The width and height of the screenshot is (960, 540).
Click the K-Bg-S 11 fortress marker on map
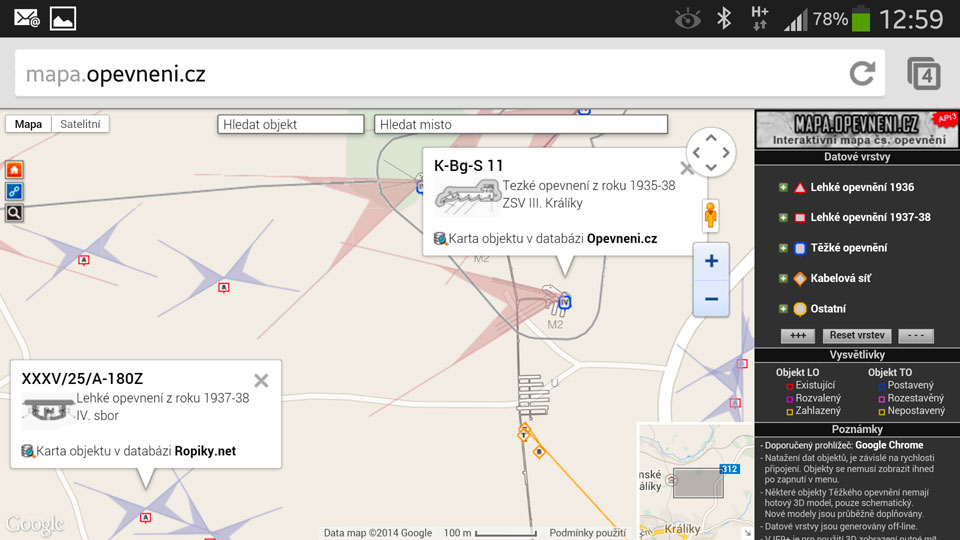coord(564,300)
